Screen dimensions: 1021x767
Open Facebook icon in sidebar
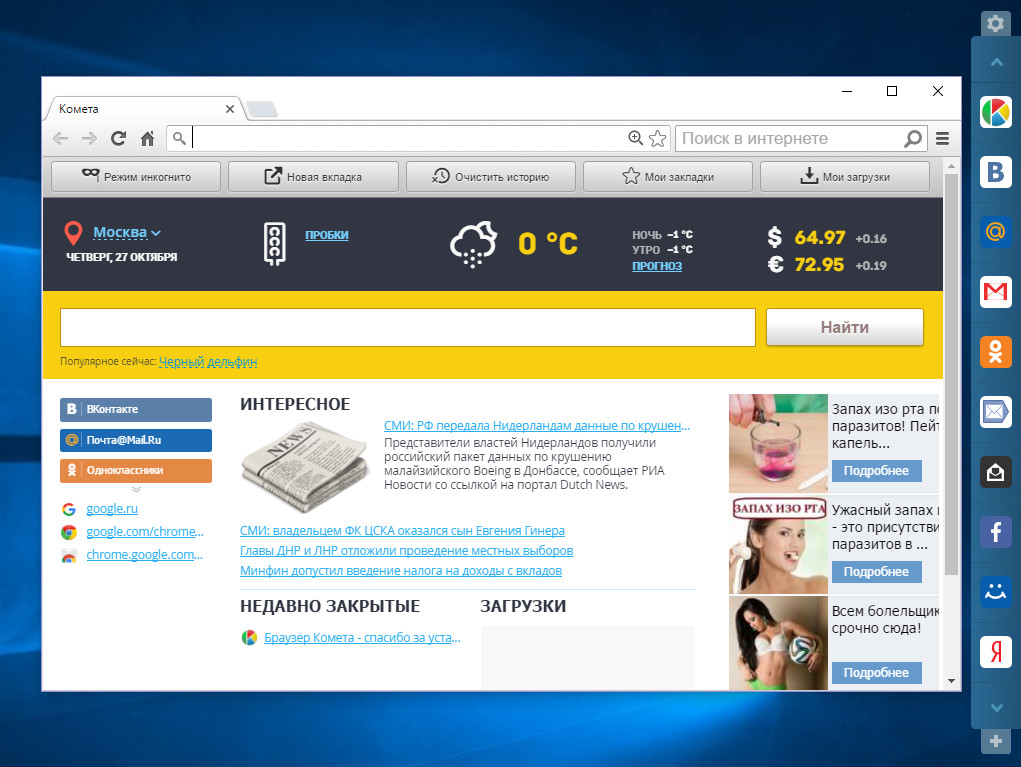[996, 532]
